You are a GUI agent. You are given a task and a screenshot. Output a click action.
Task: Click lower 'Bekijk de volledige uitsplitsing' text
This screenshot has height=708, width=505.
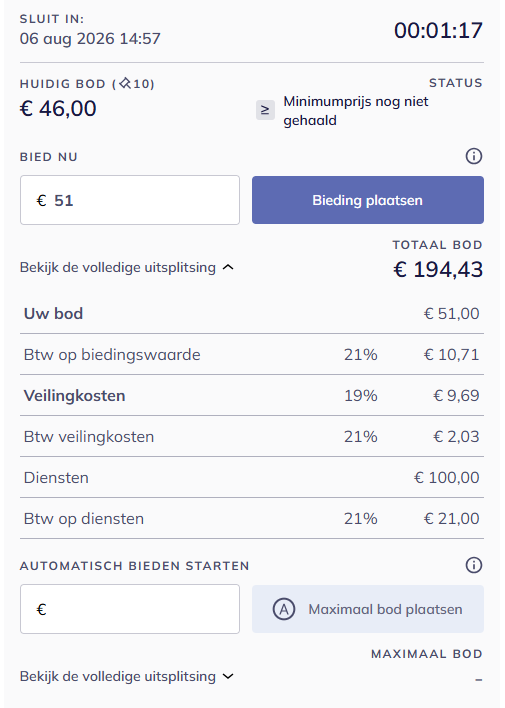(118, 676)
